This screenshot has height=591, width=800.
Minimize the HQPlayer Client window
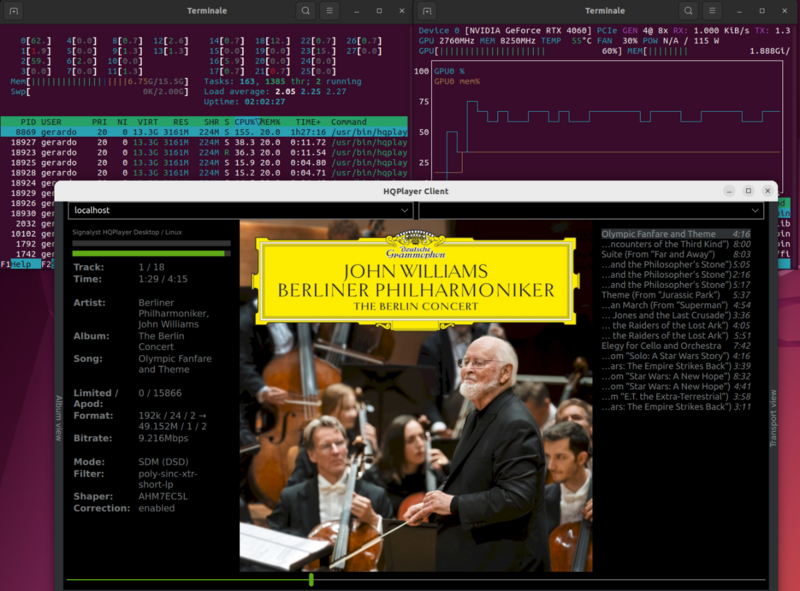(728, 190)
